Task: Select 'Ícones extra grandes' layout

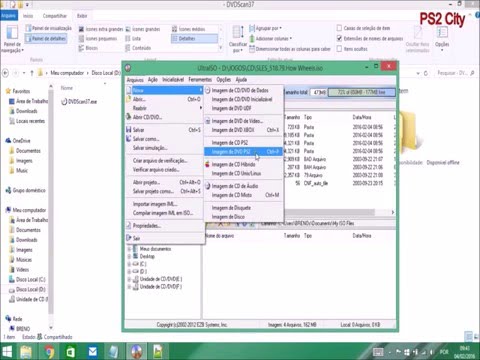Action: pos(101,29)
